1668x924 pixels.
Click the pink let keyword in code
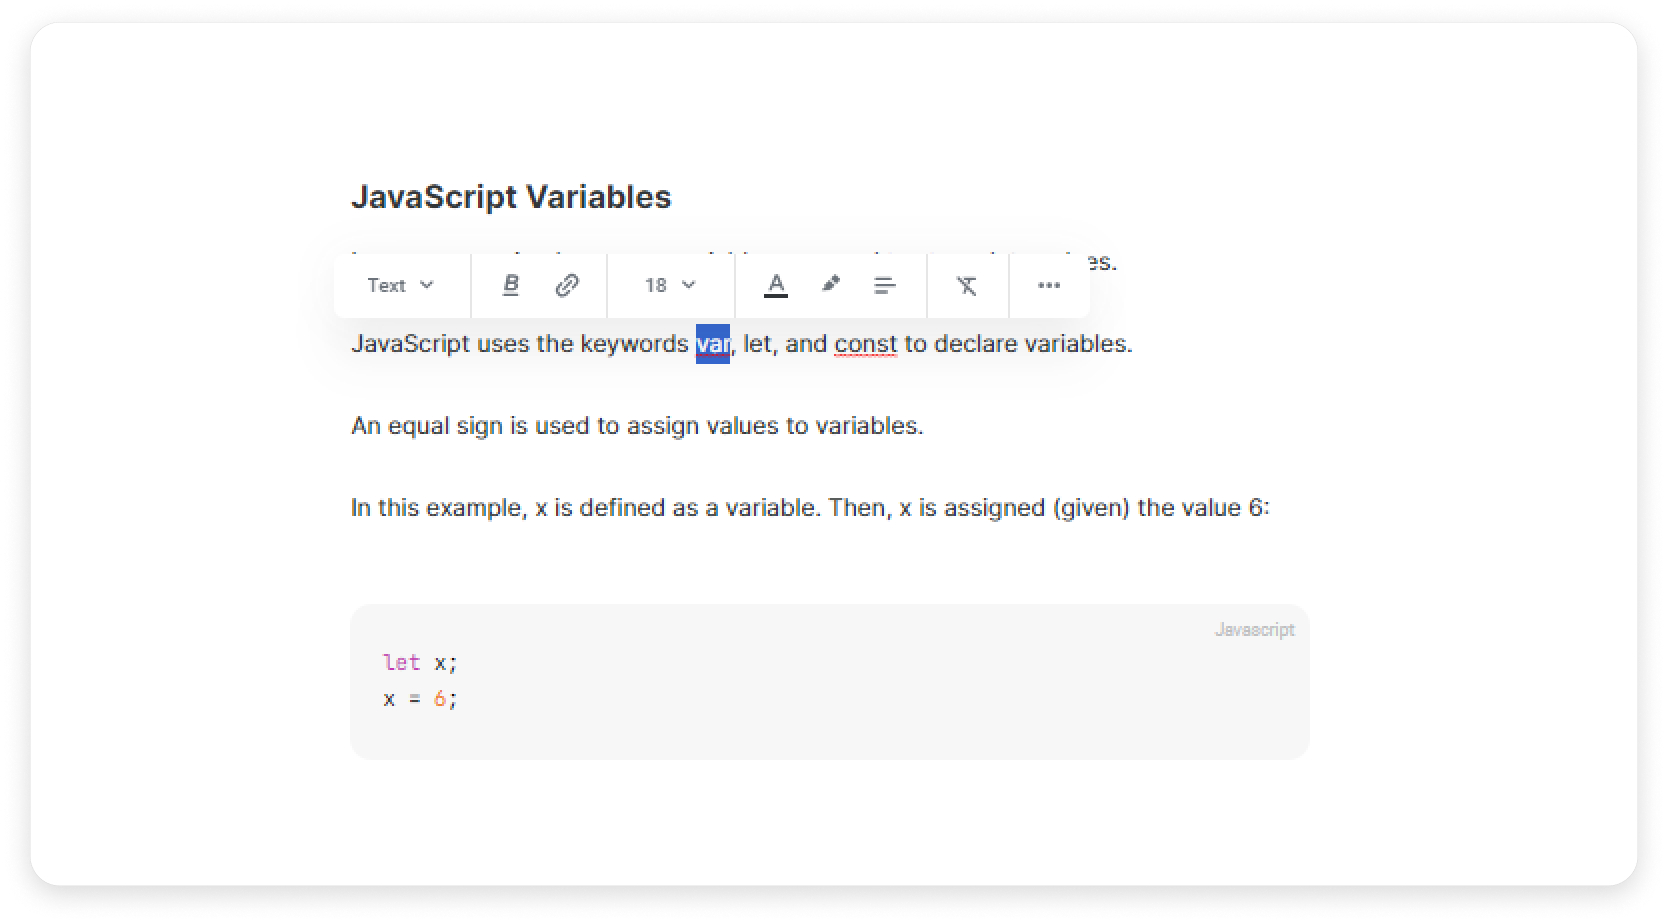coord(401,662)
